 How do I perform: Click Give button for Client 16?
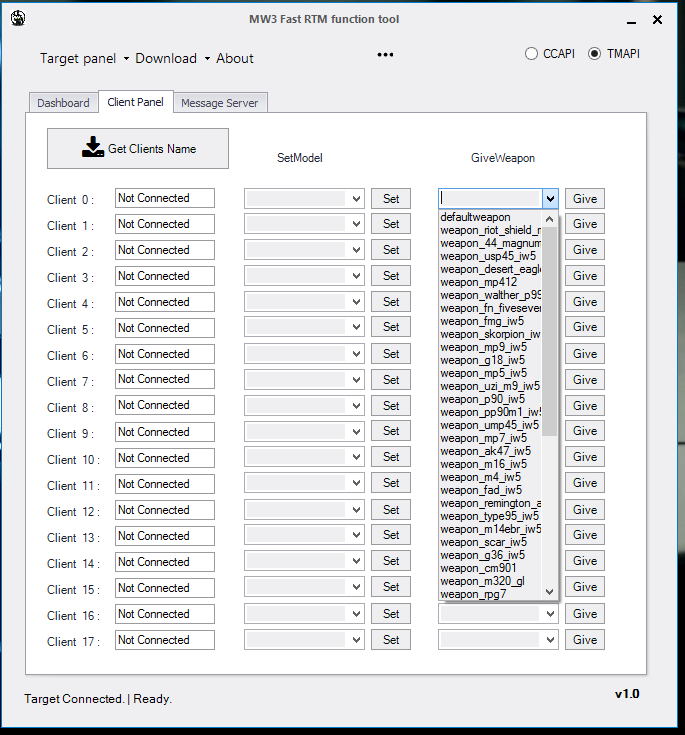[585, 614]
